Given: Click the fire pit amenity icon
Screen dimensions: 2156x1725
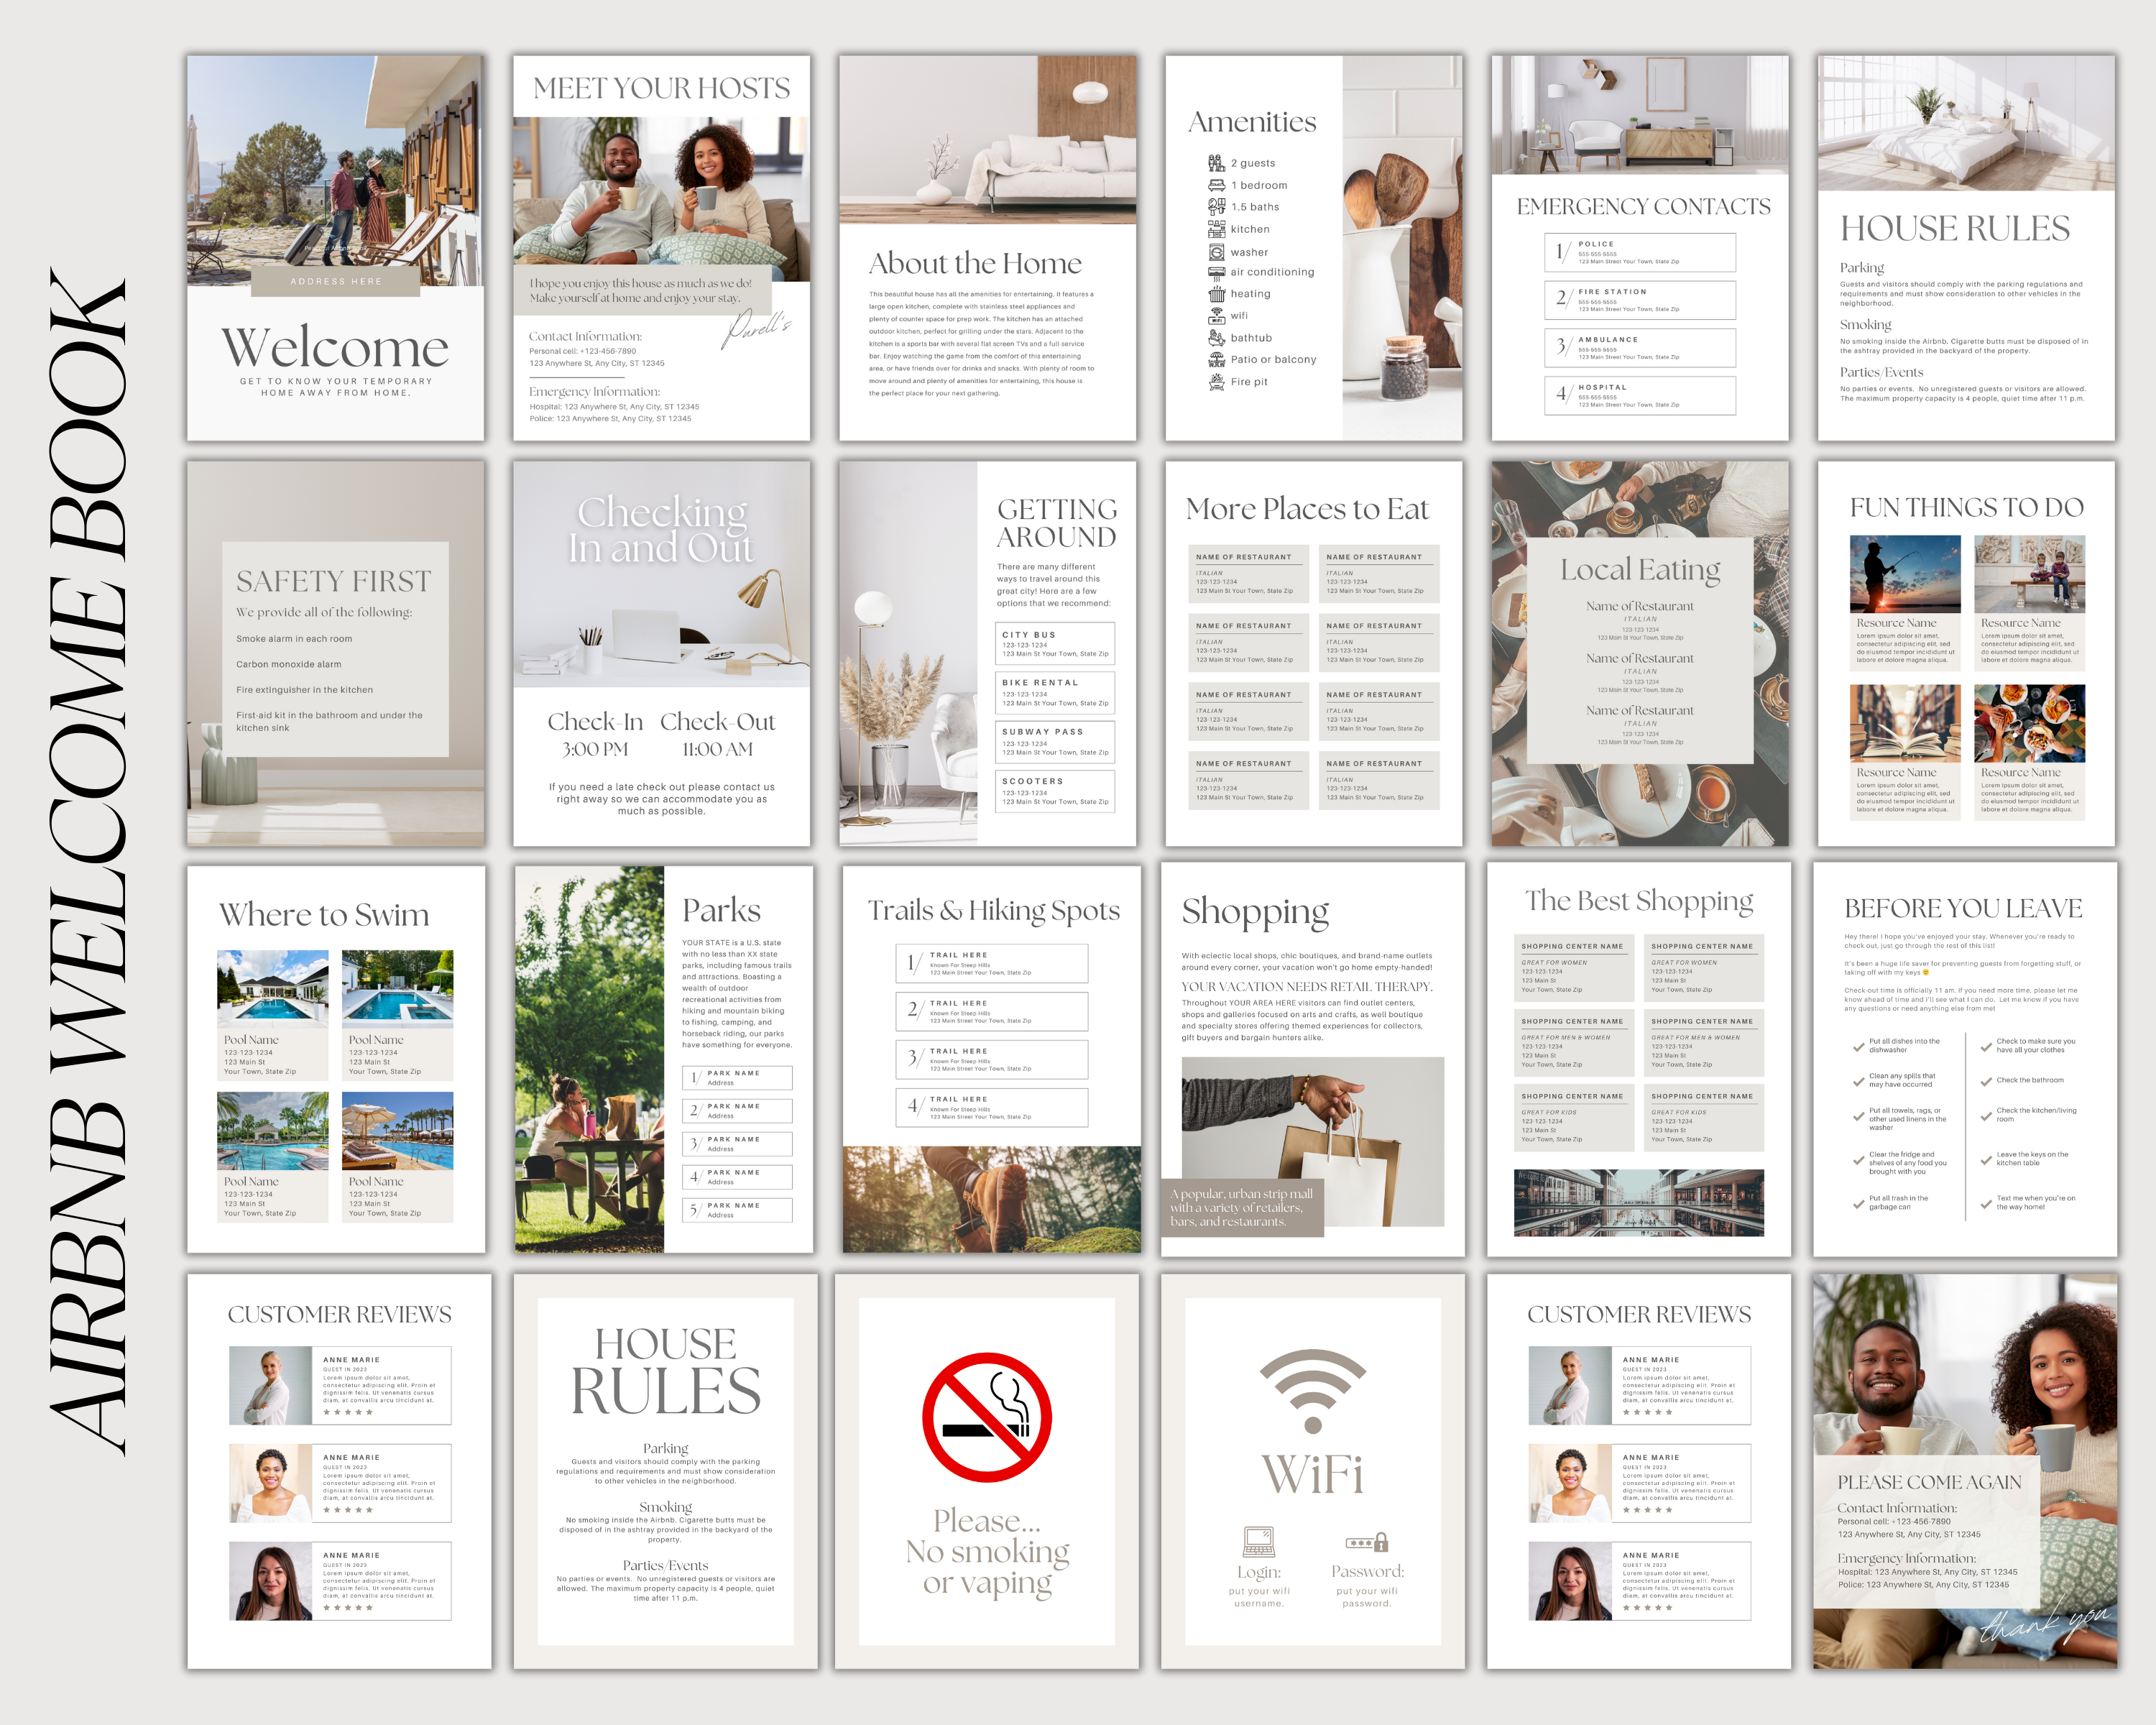Looking at the screenshot, I should tap(1216, 381).
